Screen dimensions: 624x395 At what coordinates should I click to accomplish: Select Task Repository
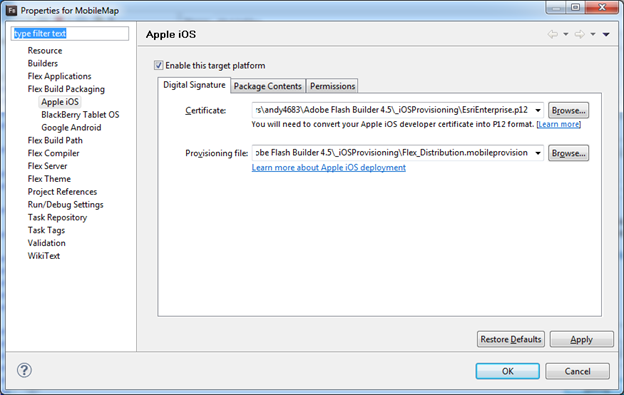(57, 217)
